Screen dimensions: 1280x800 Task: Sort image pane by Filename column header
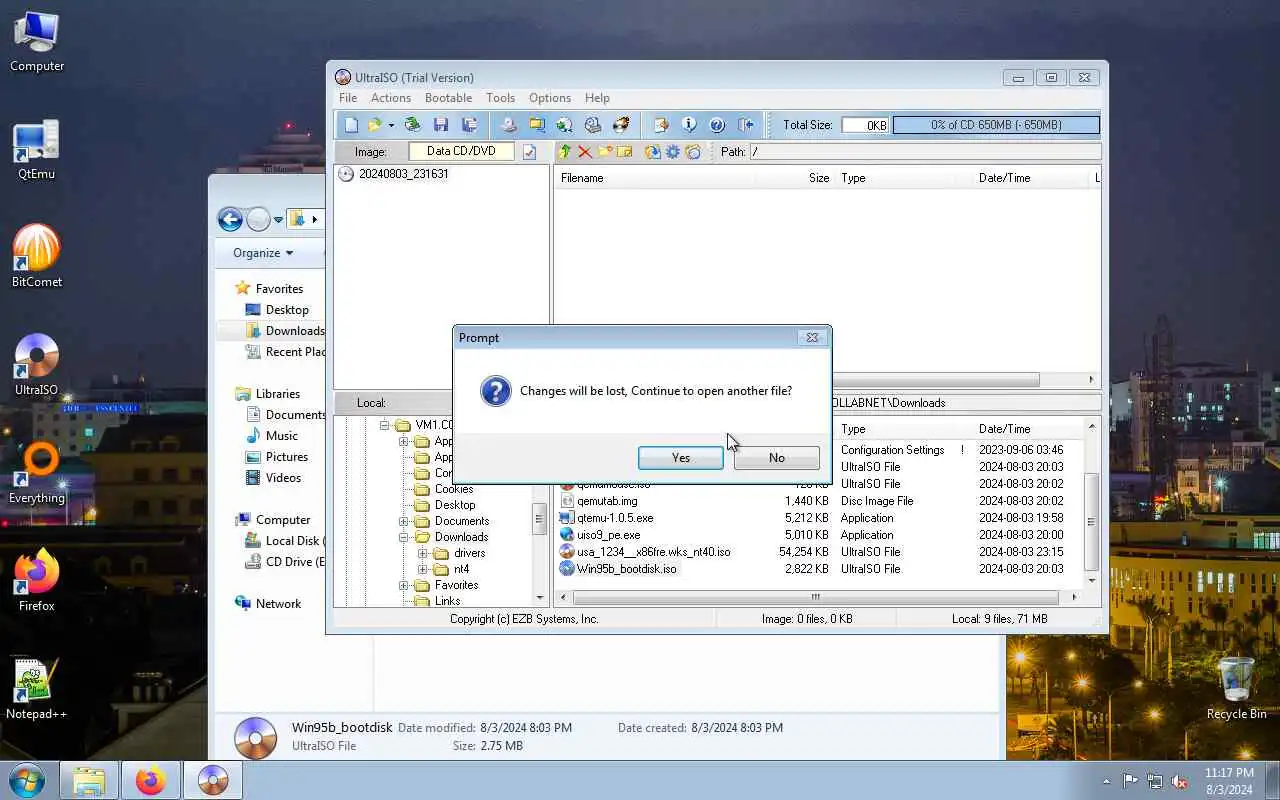point(654,178)
